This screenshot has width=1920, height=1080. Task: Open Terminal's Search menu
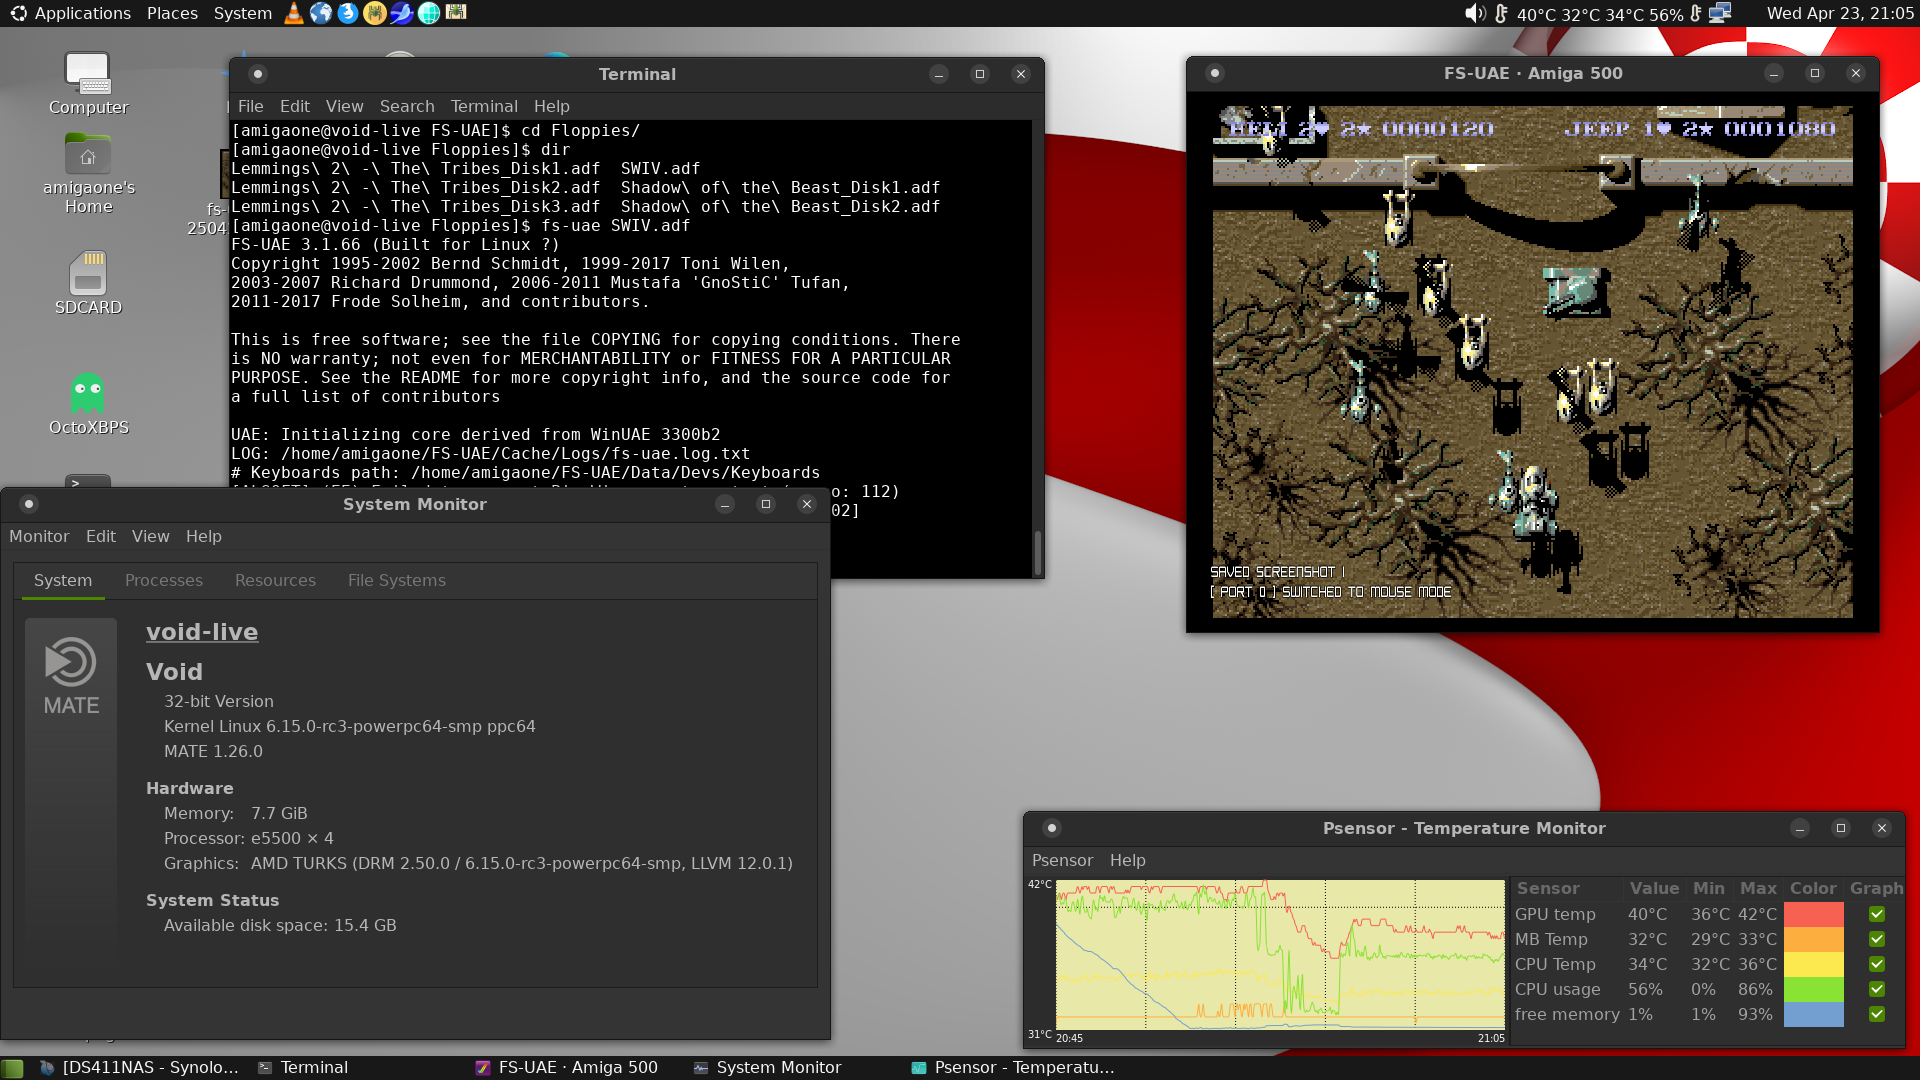point(407,106)
